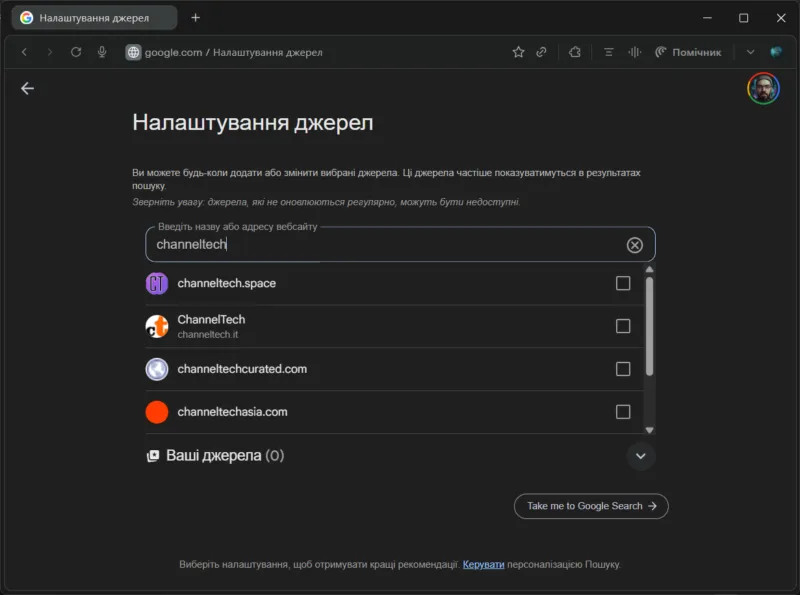Screen dimensions: 800x595
Task: Click the Ваші джерела (0) heading
Action: pos(225,455)
